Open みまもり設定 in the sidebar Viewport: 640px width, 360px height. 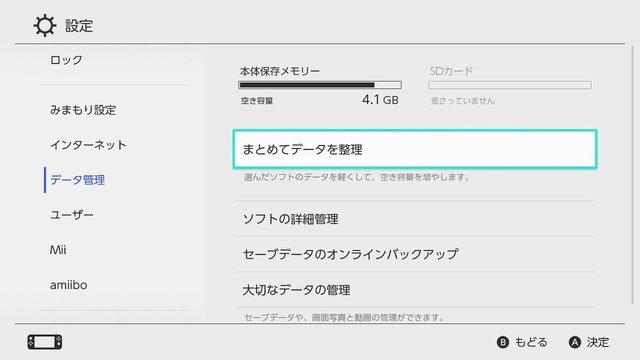[x=83, y=110]
